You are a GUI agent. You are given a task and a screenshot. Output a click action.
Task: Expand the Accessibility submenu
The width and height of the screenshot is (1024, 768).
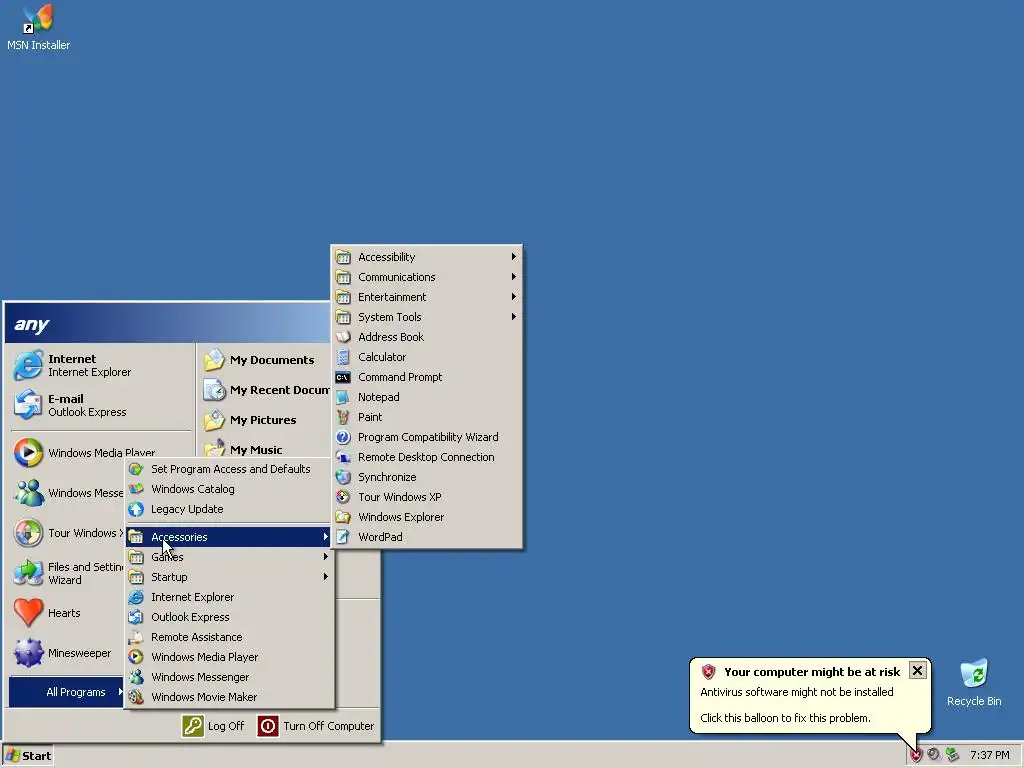[426, 257]
